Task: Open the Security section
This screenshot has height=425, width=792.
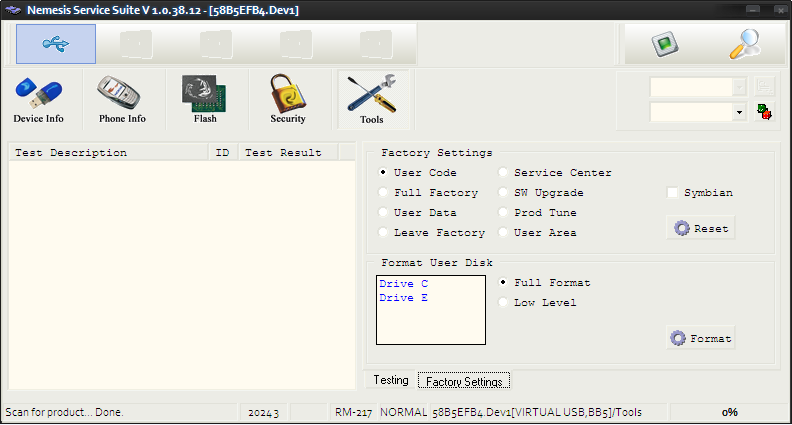Action: coord(287,100)
